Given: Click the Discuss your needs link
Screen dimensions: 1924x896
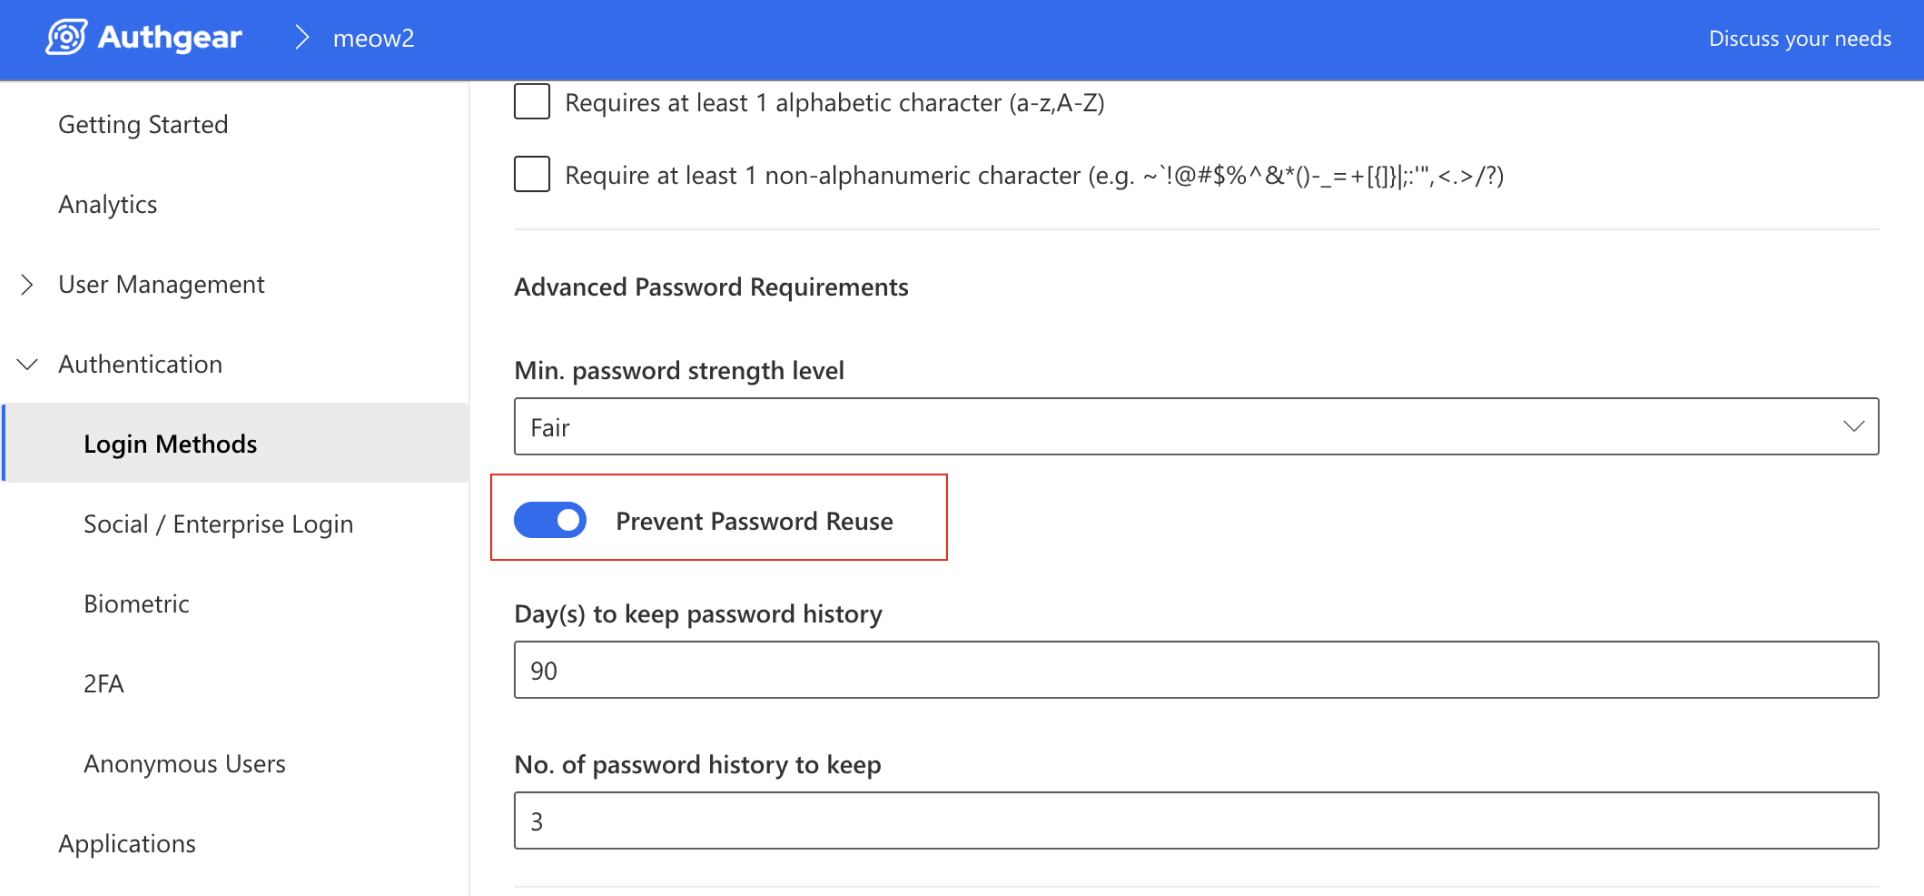Looking at the screenshot, I should point(1799,39).
